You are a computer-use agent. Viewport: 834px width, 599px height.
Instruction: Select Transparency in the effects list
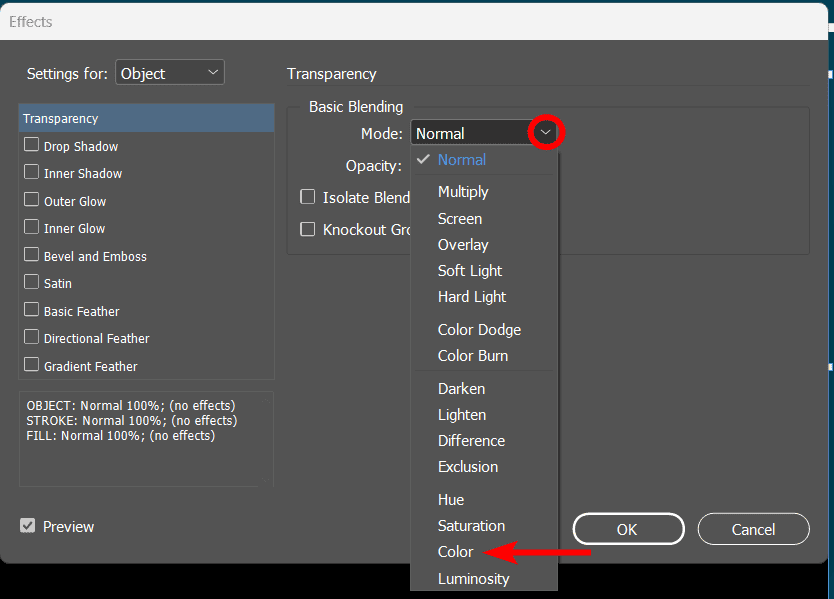pos(146,118)
